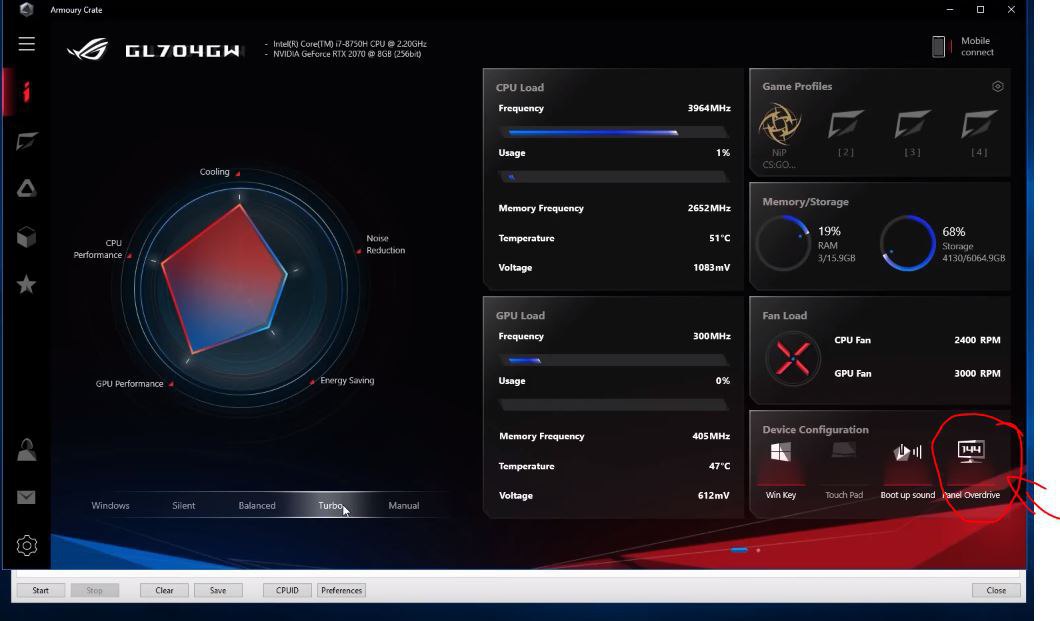1060x621 pixels.
Task: Go to second page indicator dot
Action: pos(758,550)
